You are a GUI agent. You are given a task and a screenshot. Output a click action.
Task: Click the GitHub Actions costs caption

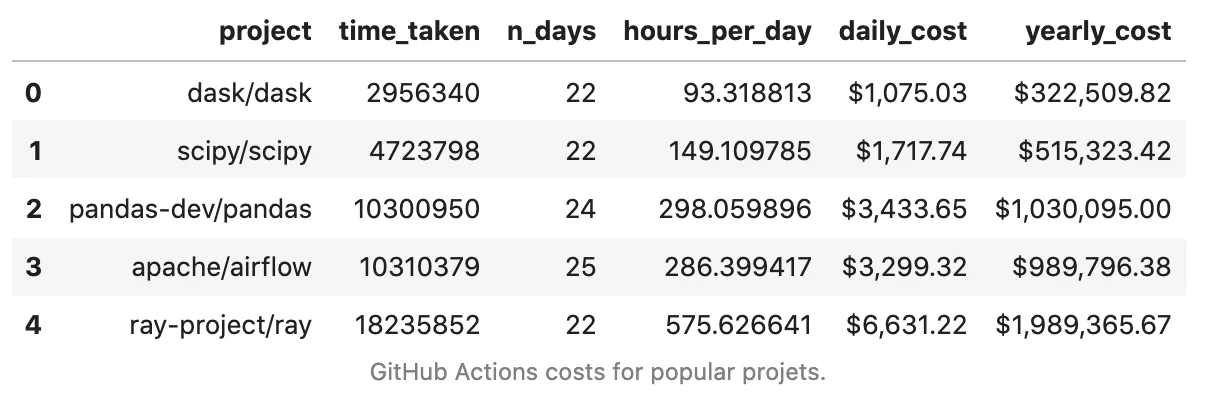tap(598, 374)
